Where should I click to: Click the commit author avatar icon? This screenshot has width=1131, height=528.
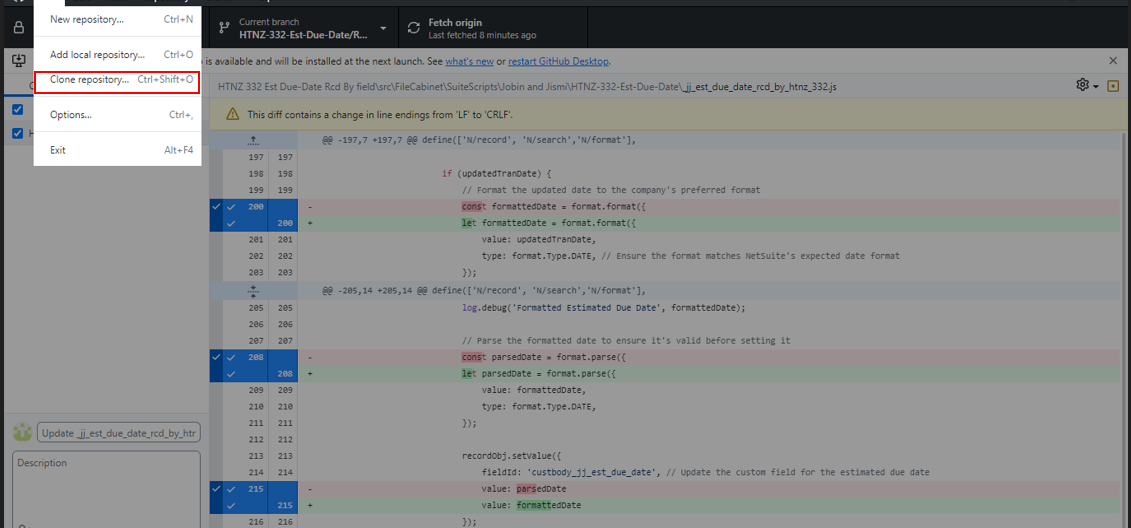pyautogui.click(x=22, y=433)
